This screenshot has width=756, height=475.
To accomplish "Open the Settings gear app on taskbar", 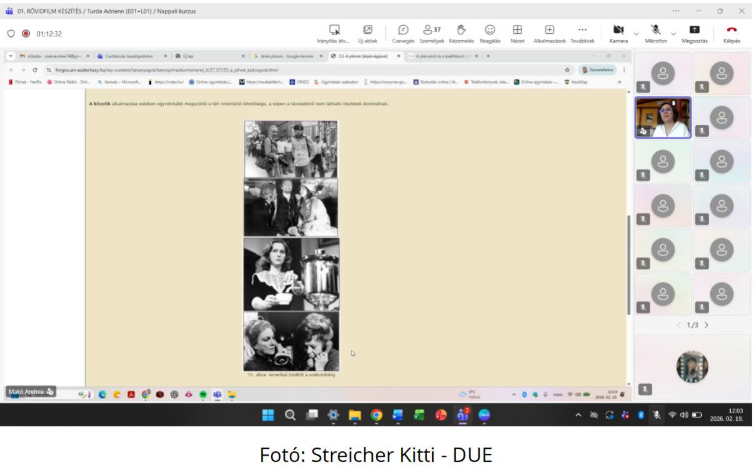I will [x=333, y=415].
